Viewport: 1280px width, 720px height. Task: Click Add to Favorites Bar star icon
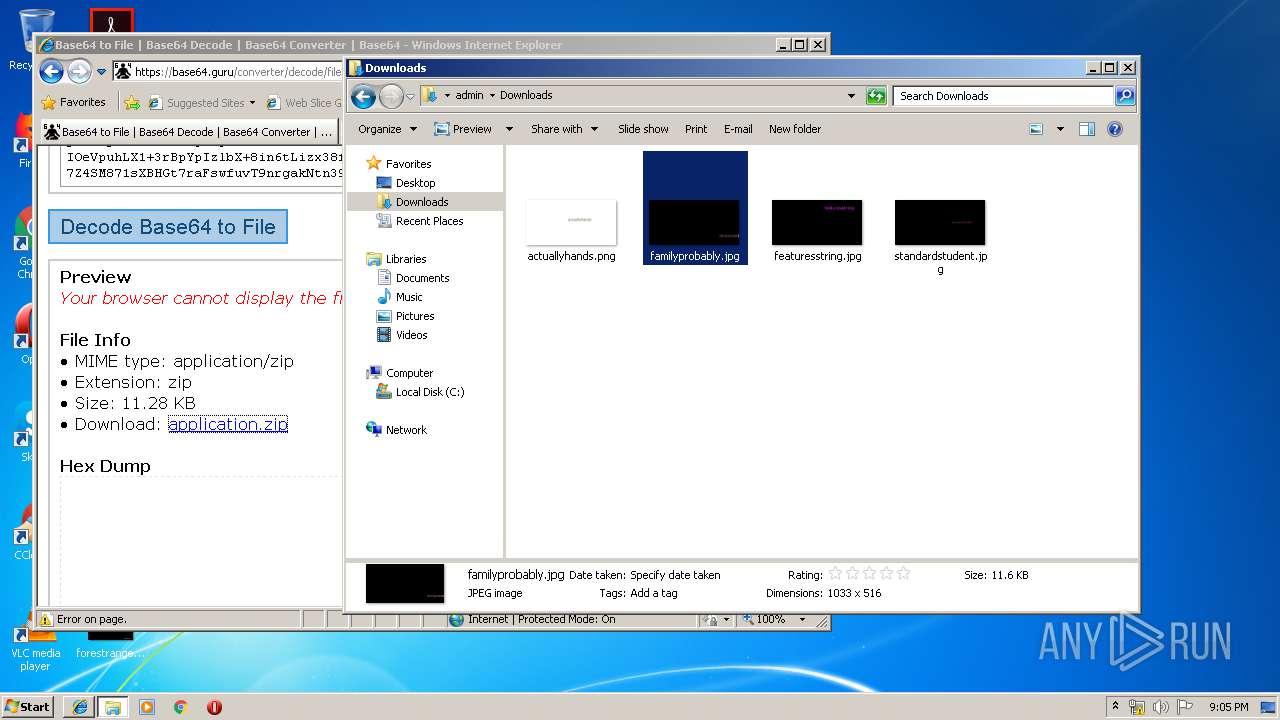pos(132,102)
